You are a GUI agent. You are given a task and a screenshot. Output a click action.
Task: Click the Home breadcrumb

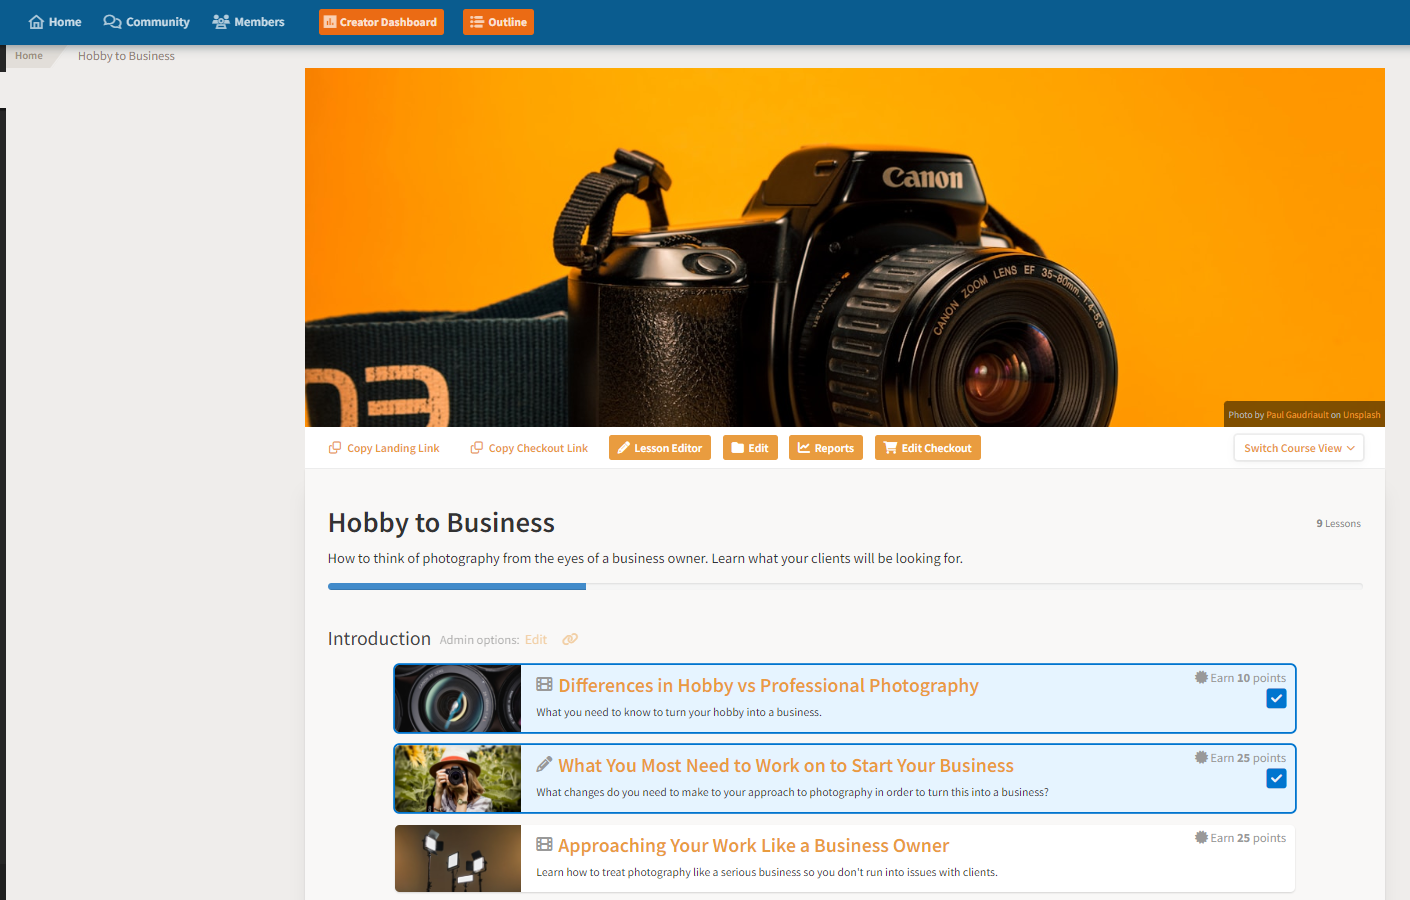point(29,56)
